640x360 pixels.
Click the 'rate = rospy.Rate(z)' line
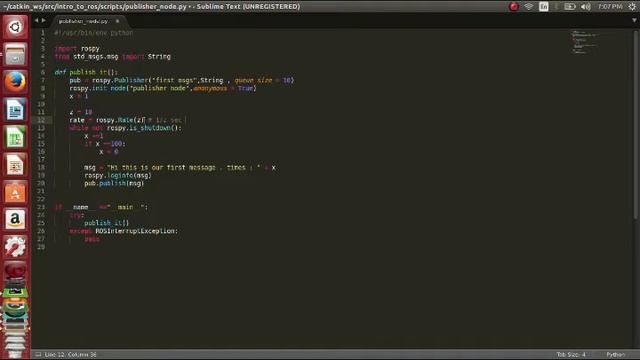click(x=127, y=120)
